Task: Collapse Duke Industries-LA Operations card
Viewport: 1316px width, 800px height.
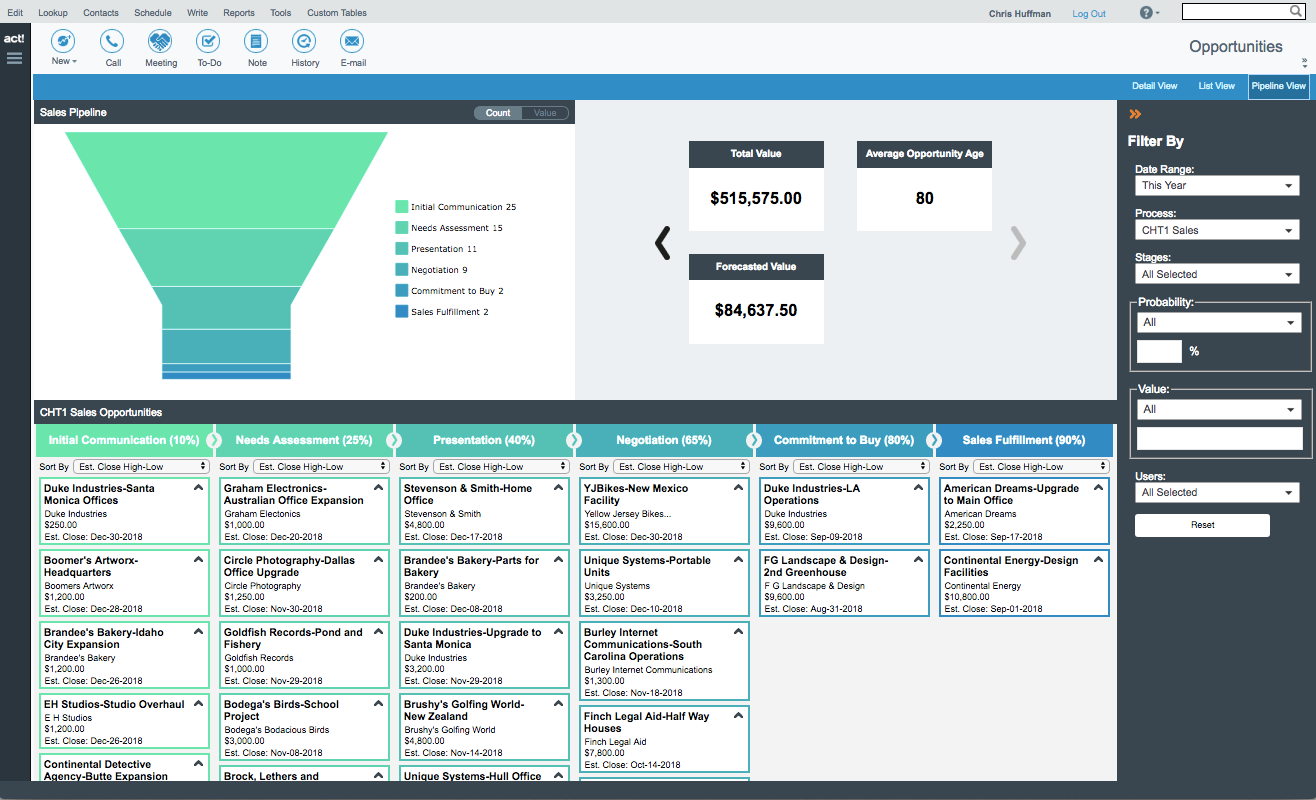Action: [918, 488]
